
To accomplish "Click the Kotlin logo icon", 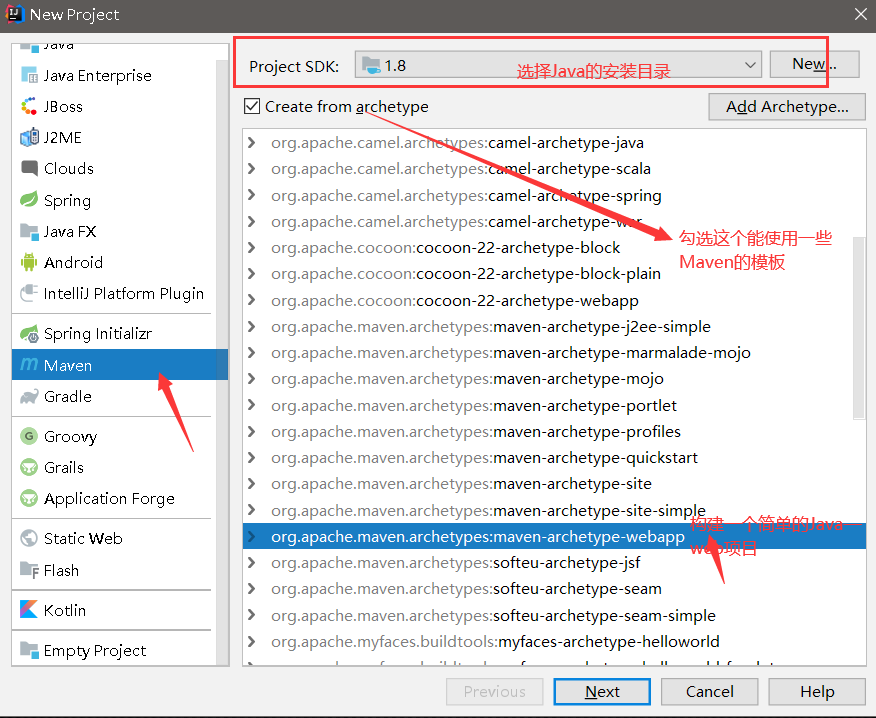I will tap(29, 610).
